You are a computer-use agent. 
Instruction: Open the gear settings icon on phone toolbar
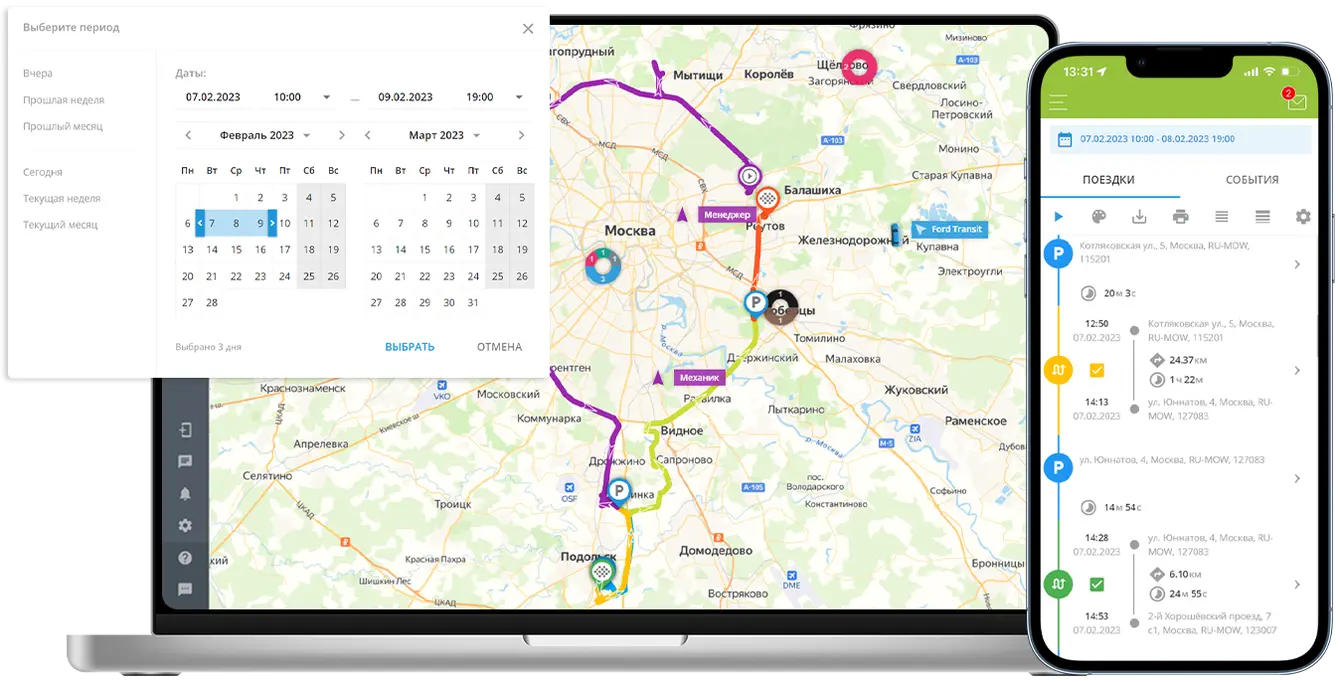coord(1302,217)
